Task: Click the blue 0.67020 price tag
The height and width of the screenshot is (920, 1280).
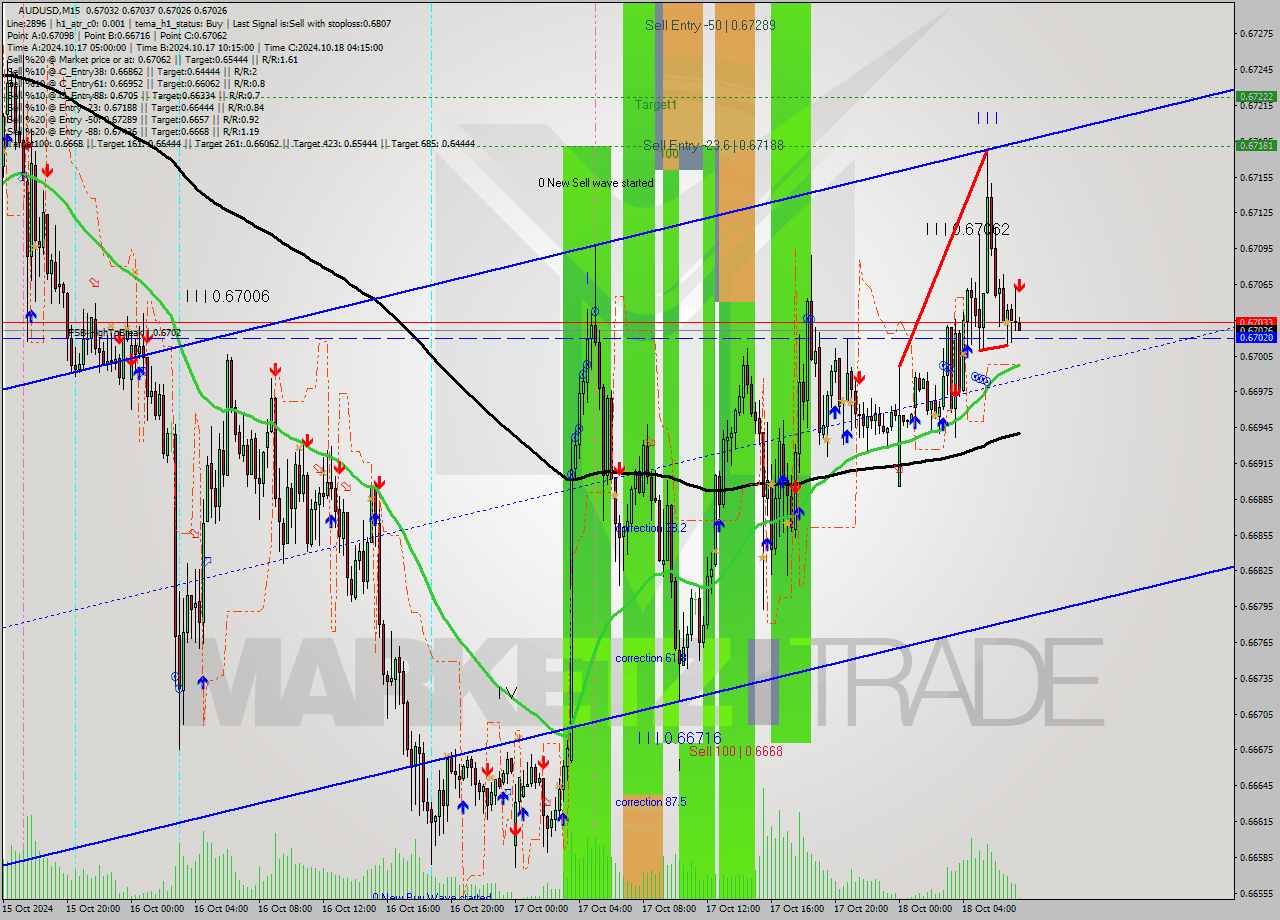Action: tap(1256, 338)
